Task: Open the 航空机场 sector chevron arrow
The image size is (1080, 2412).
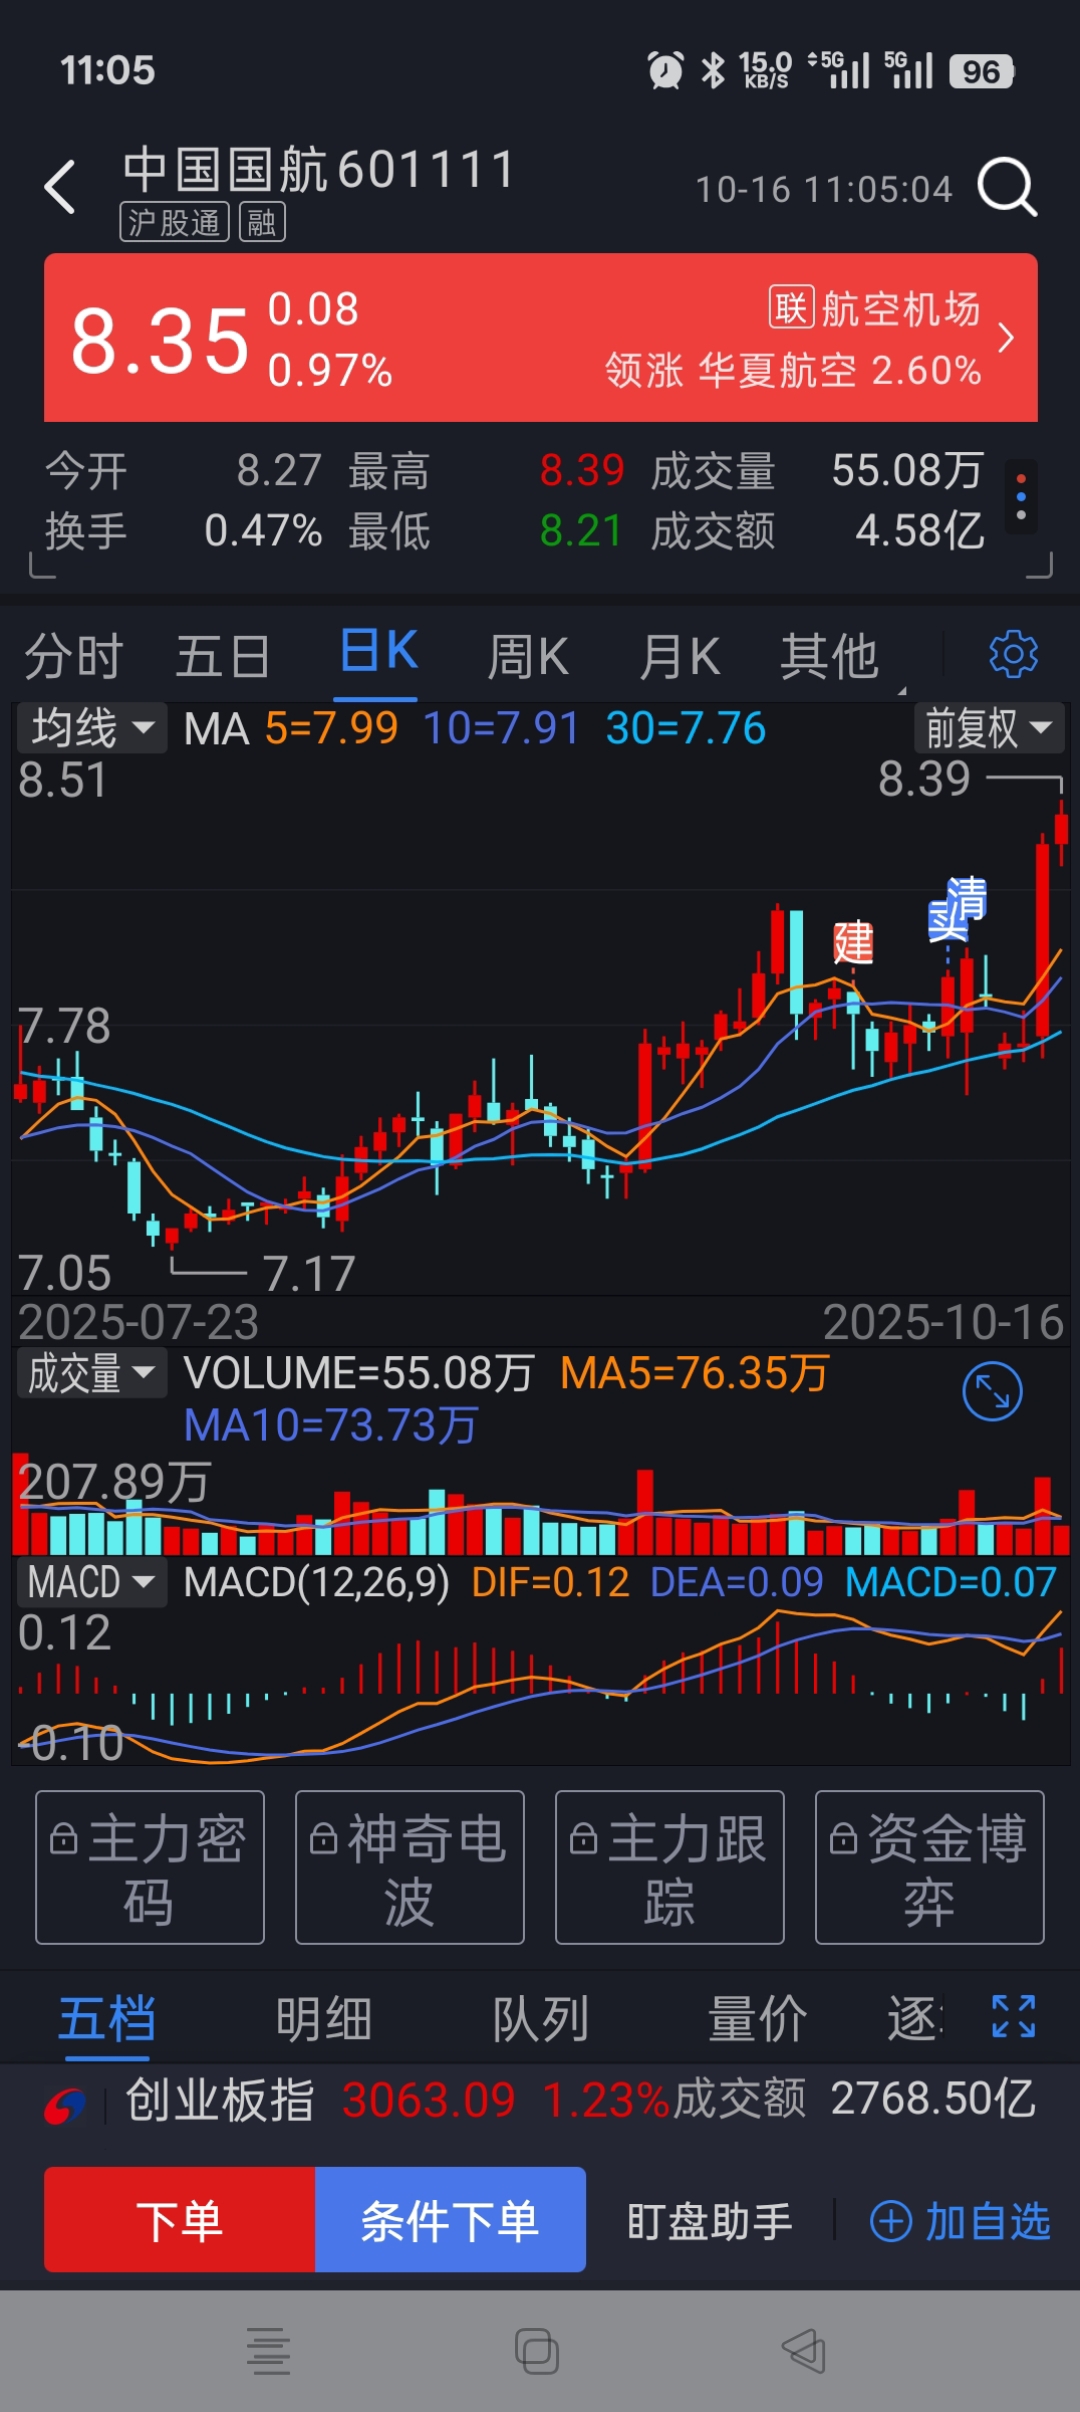Action: pyautogui.click(x=1006, y=338)
